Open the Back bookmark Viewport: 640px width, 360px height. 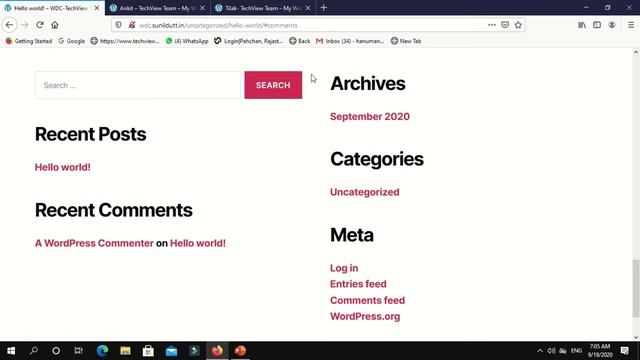click(300, 41)
